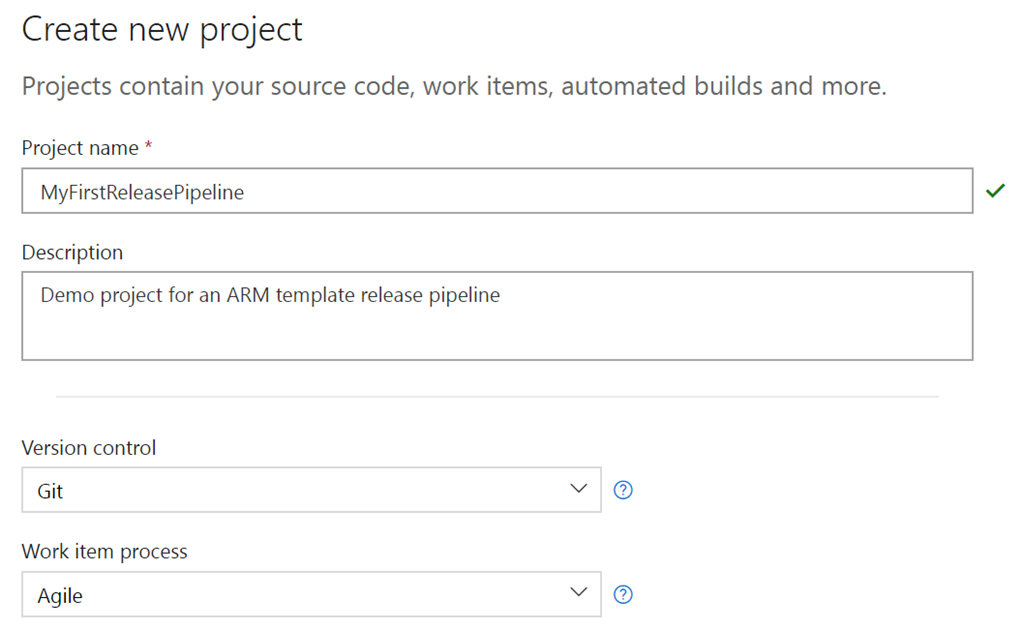Click the Work item process label

(104, 552)
